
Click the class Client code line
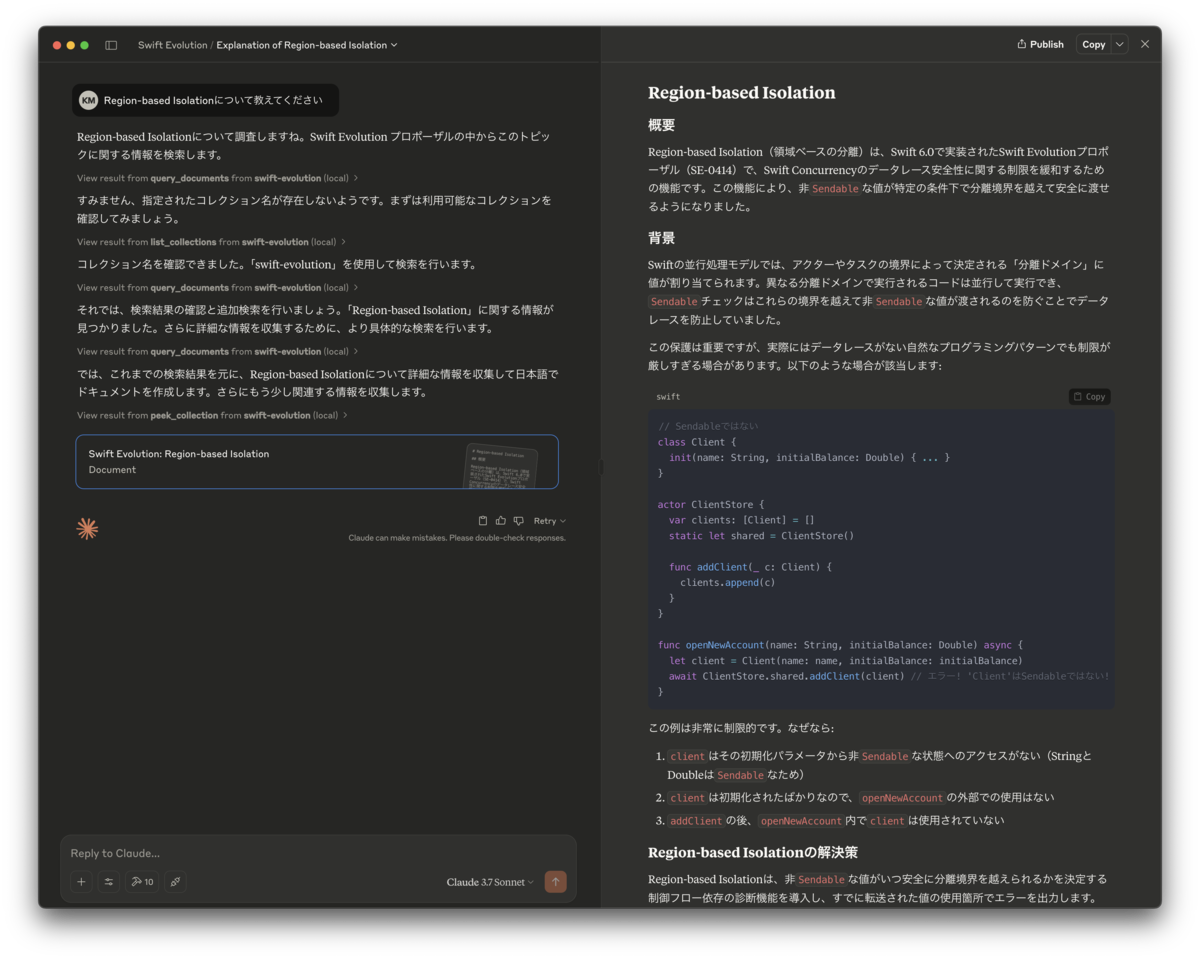[697, 442]
